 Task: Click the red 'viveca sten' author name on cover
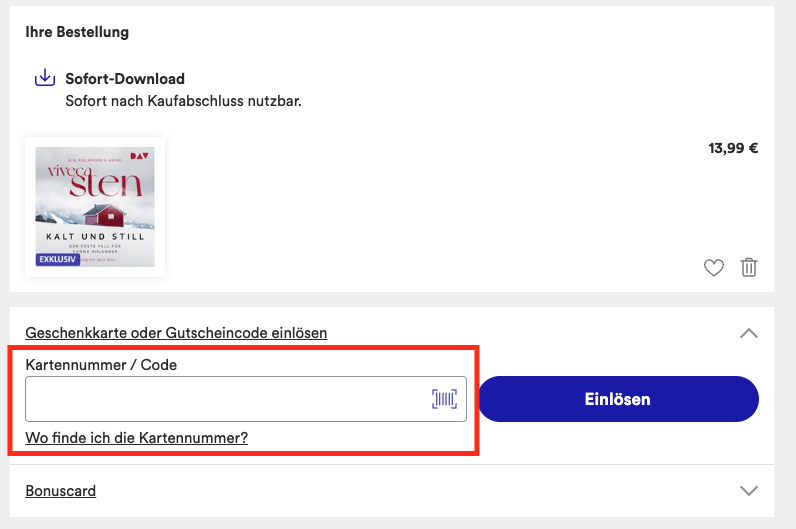95,181
